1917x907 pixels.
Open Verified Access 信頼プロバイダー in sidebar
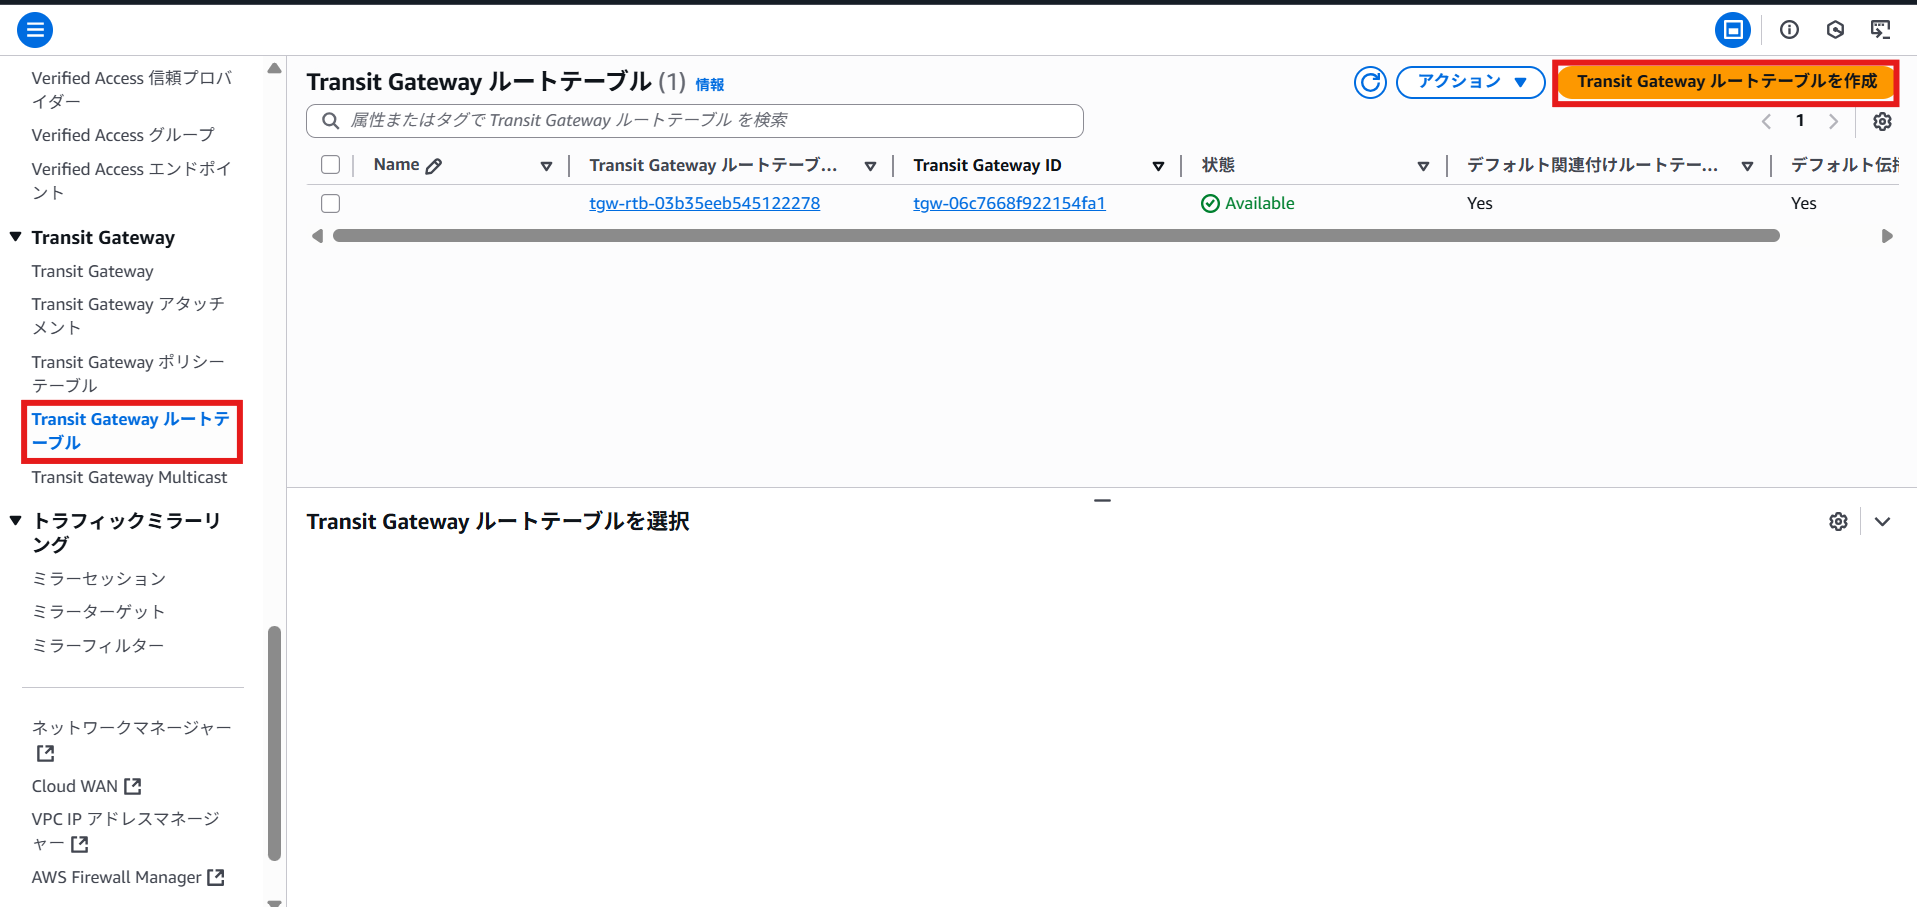132,89
